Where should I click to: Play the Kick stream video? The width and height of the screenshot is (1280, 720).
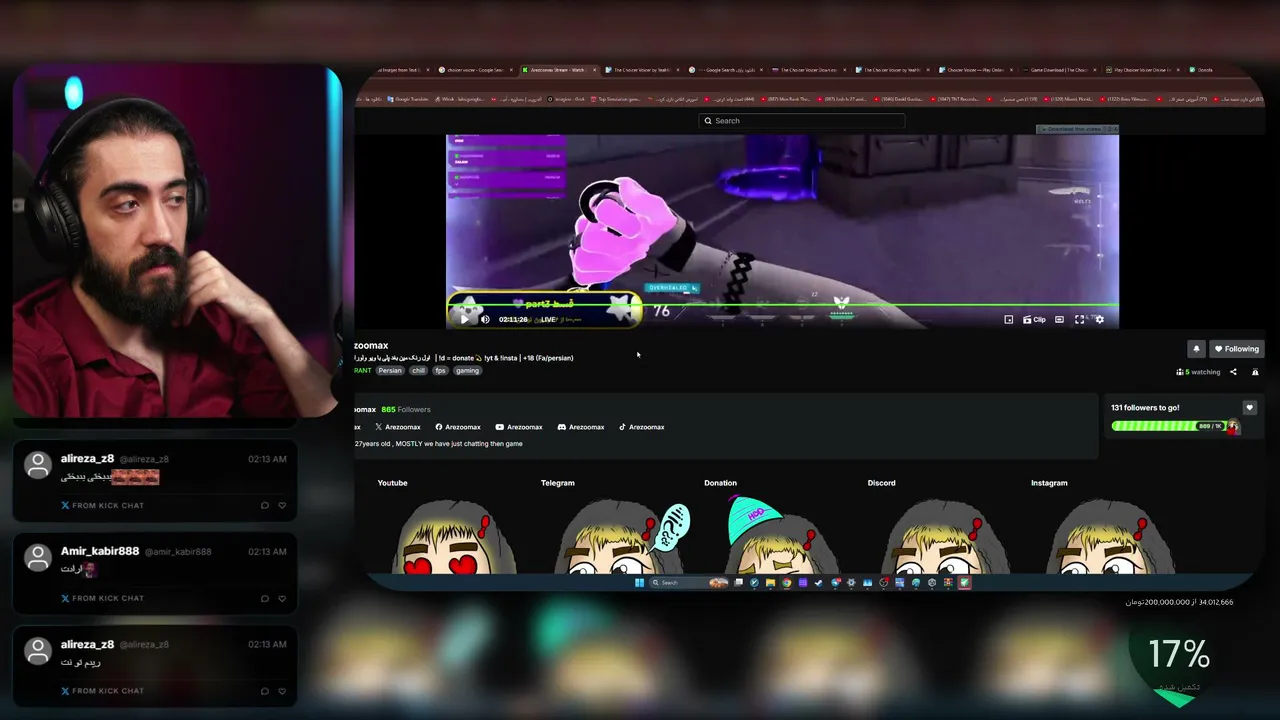464,319
